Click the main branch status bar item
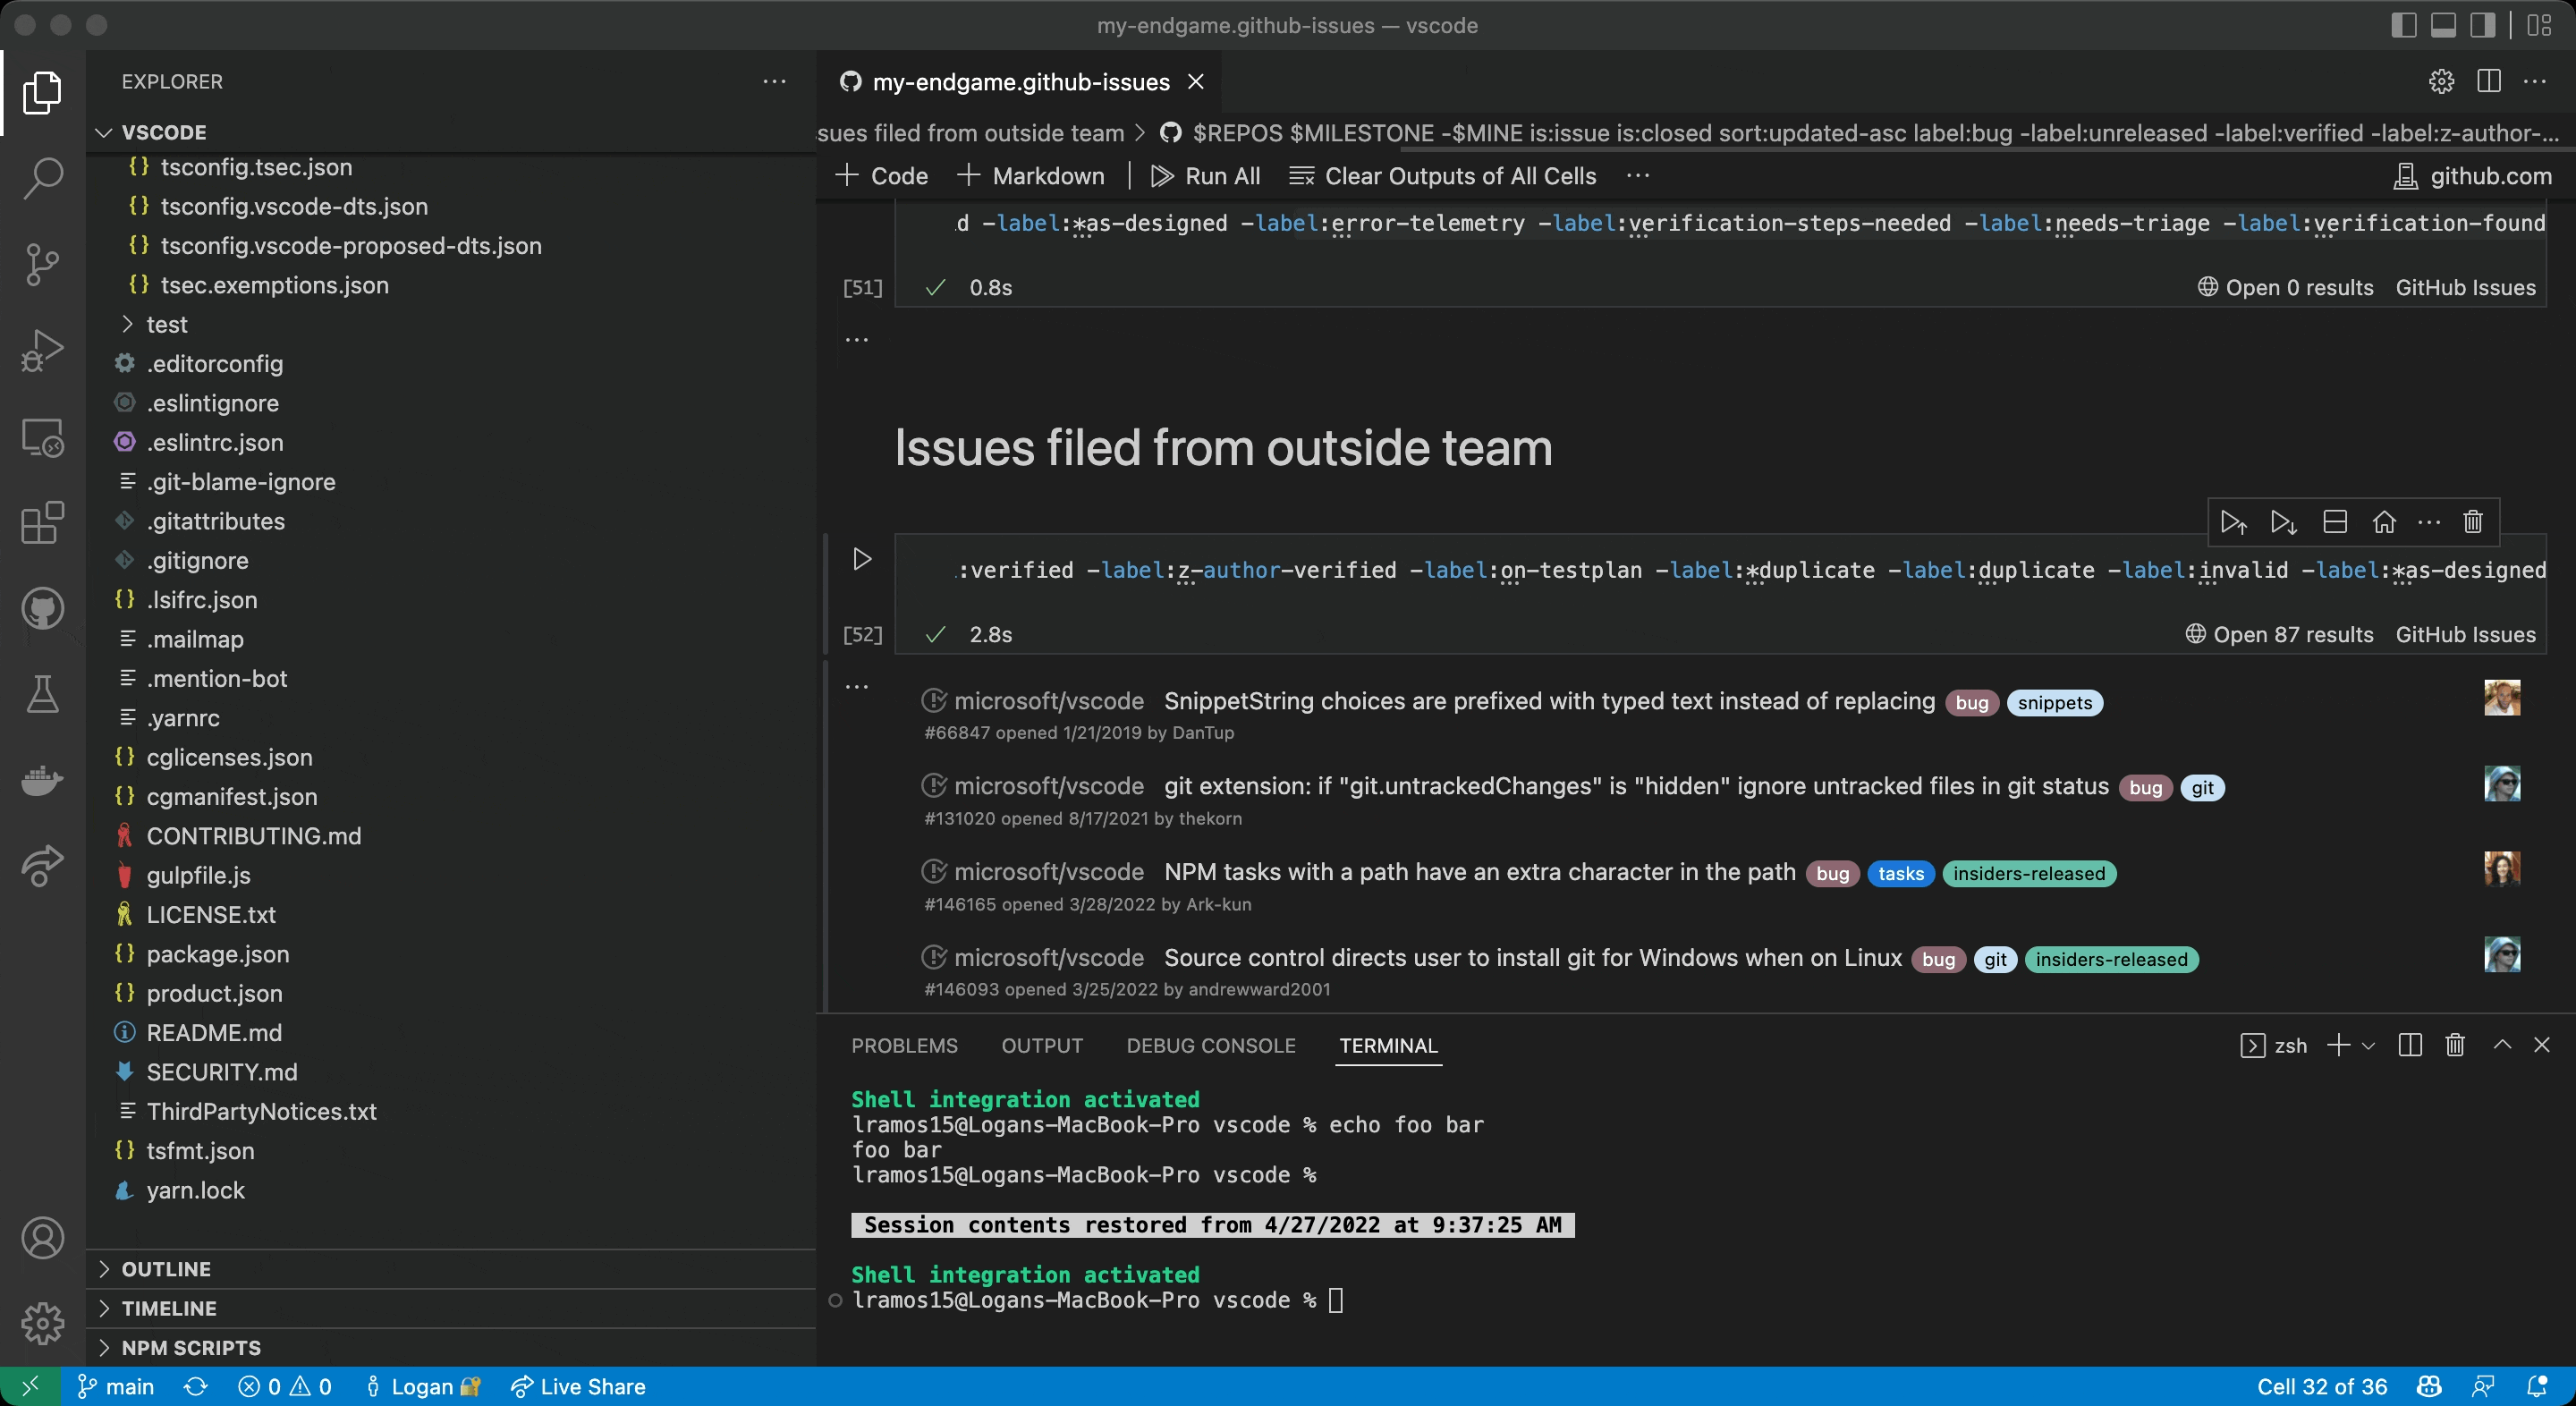Image resolution: width=2576 pixels, height=1406 pixels. coord(117,1387)
